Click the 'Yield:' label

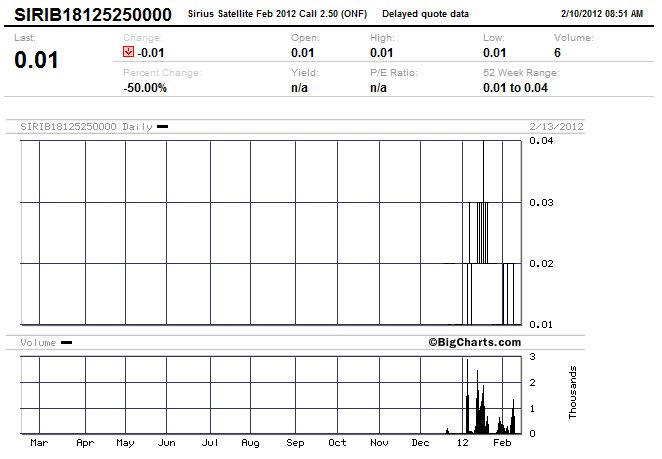pos(304,73)
